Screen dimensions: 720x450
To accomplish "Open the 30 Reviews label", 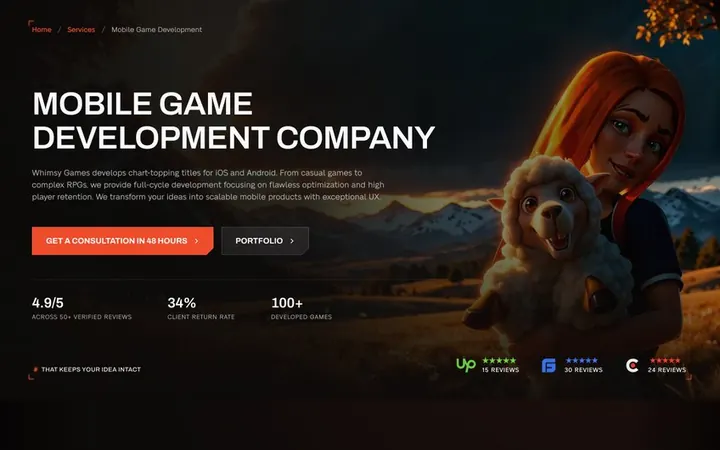I will 584,370.
